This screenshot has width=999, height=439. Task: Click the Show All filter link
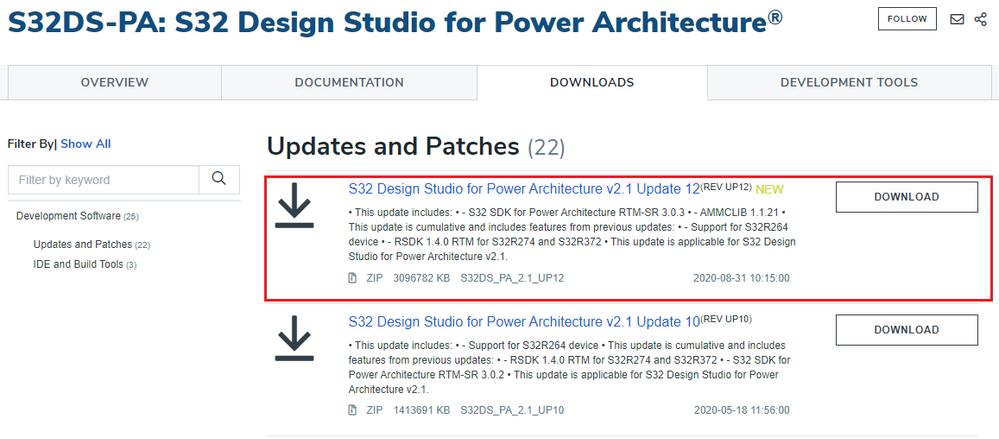[85, 144]
